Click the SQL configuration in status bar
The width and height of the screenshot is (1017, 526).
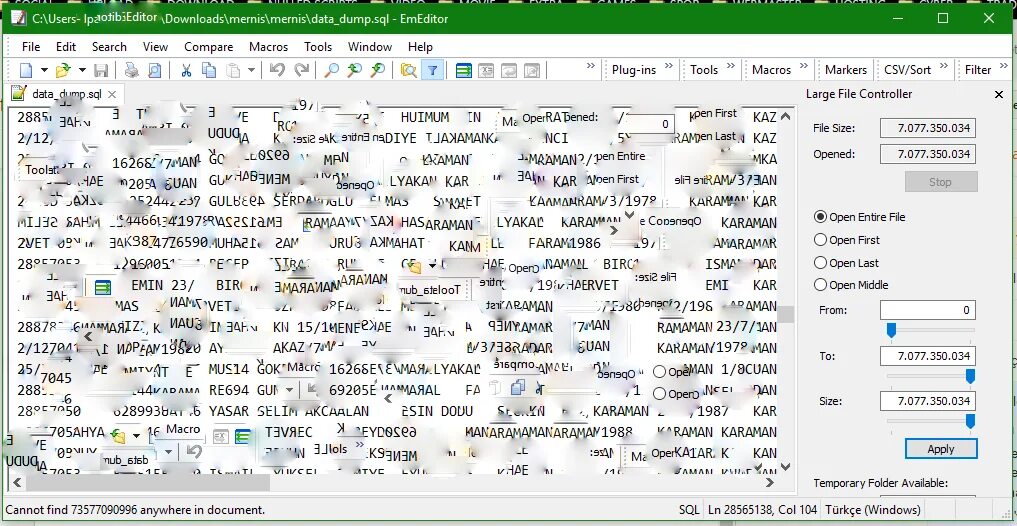(689, 510)
